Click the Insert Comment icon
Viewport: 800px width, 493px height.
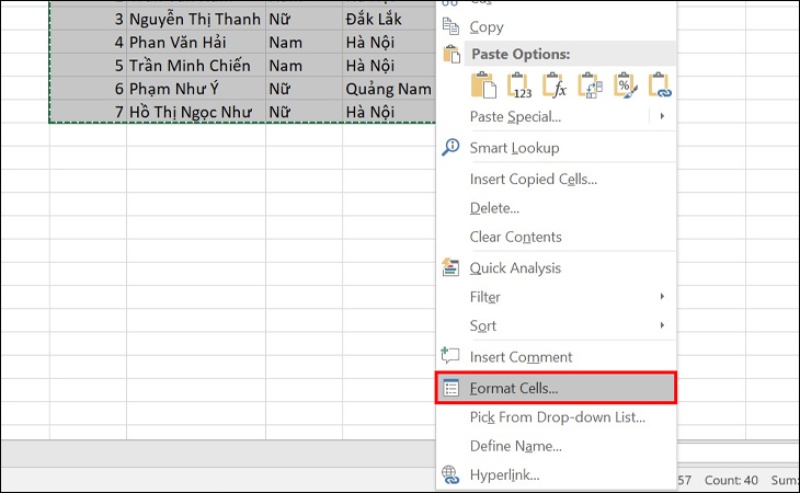point(450,356)
